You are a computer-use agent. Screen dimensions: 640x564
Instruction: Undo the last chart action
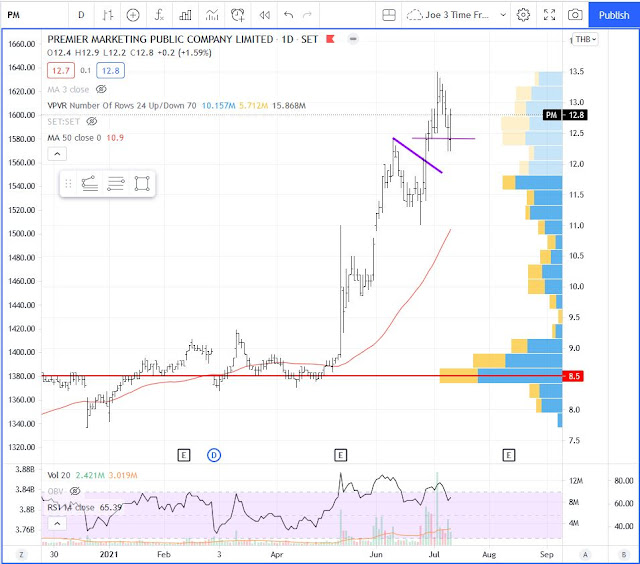[289, 15]
